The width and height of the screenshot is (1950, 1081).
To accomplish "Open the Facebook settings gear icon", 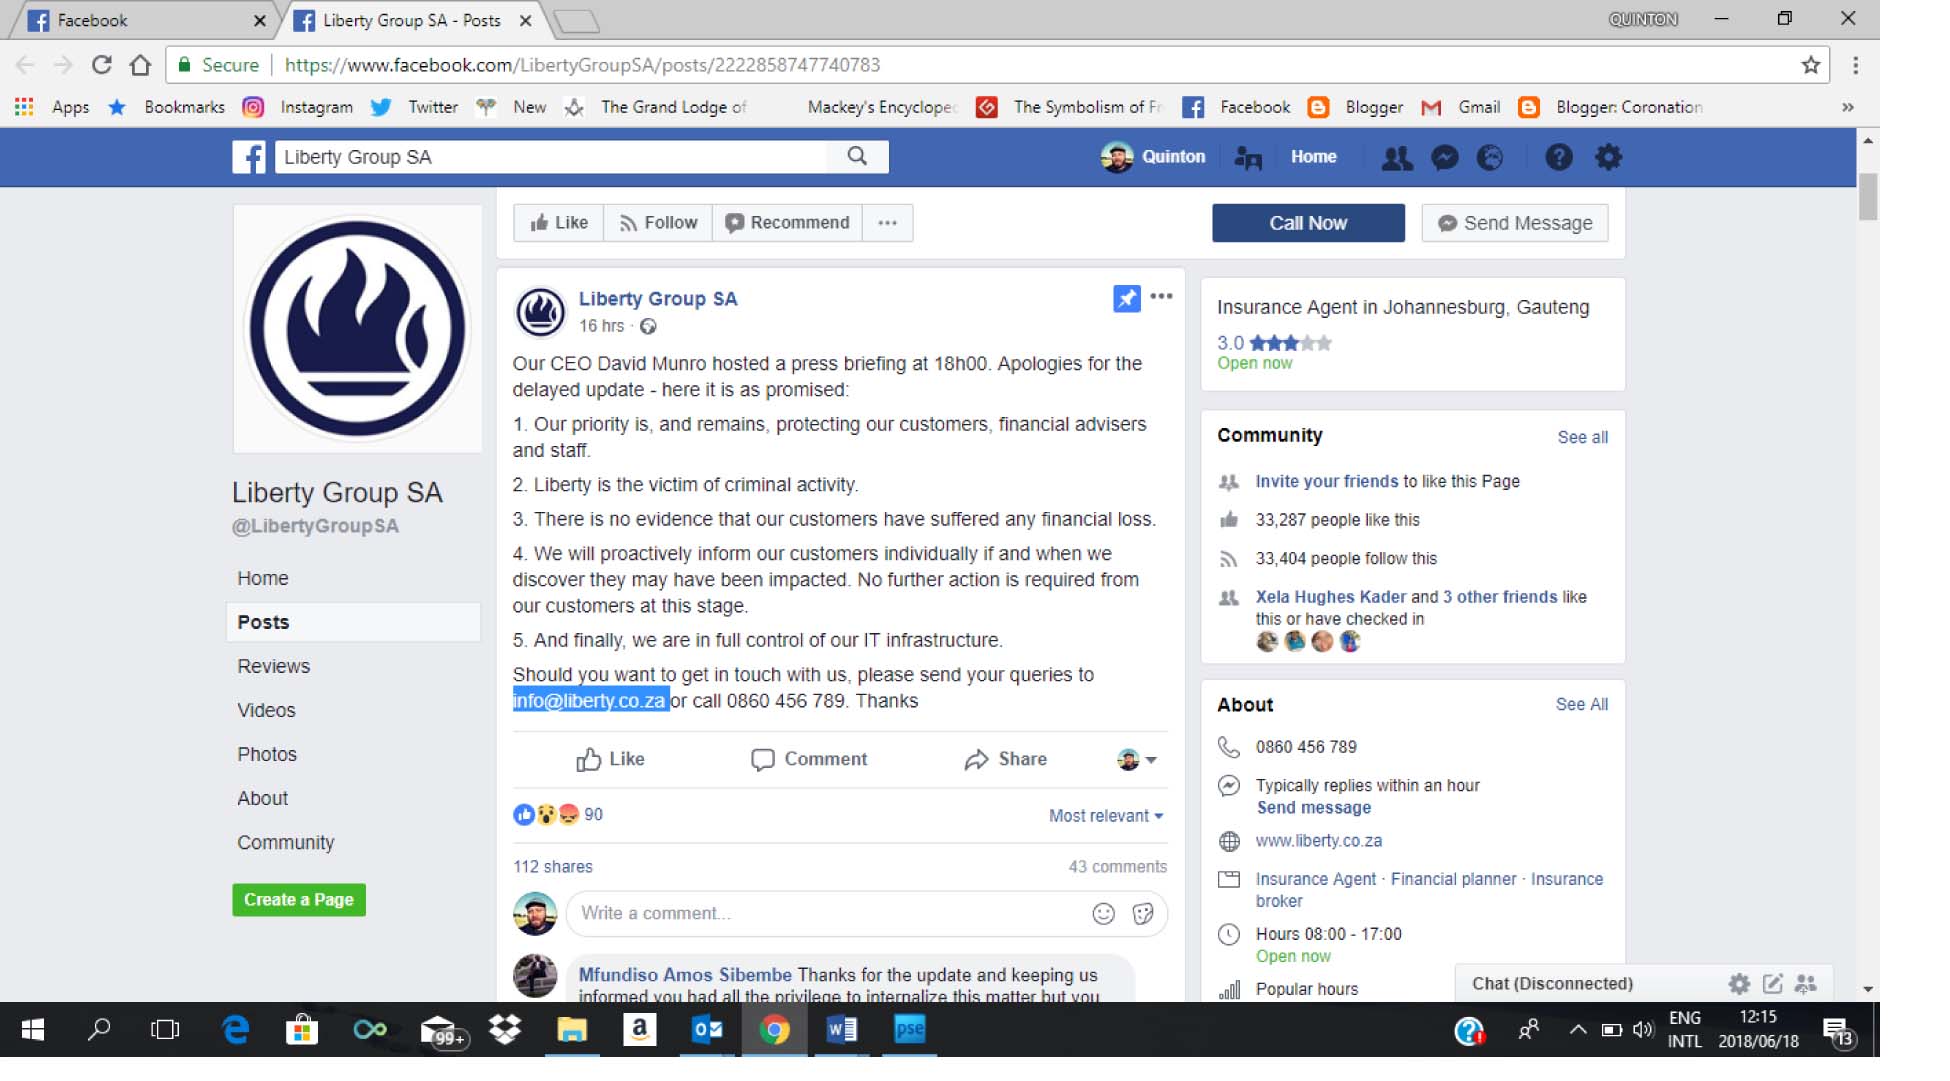I will tap(1608, 157).
